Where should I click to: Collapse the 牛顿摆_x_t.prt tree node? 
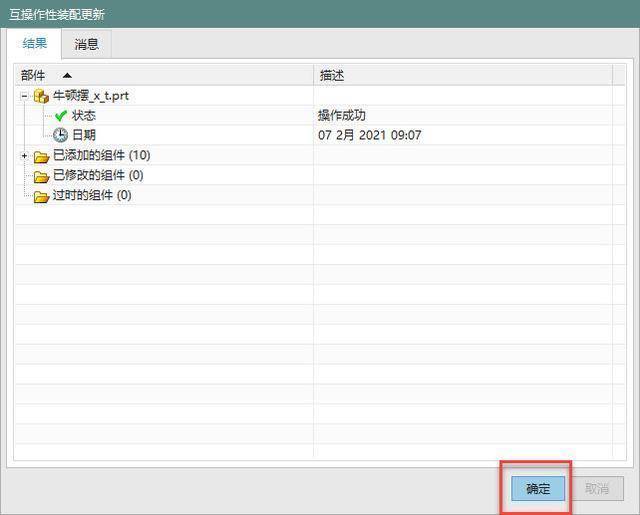pyautogui.click(x=24, y=96)
